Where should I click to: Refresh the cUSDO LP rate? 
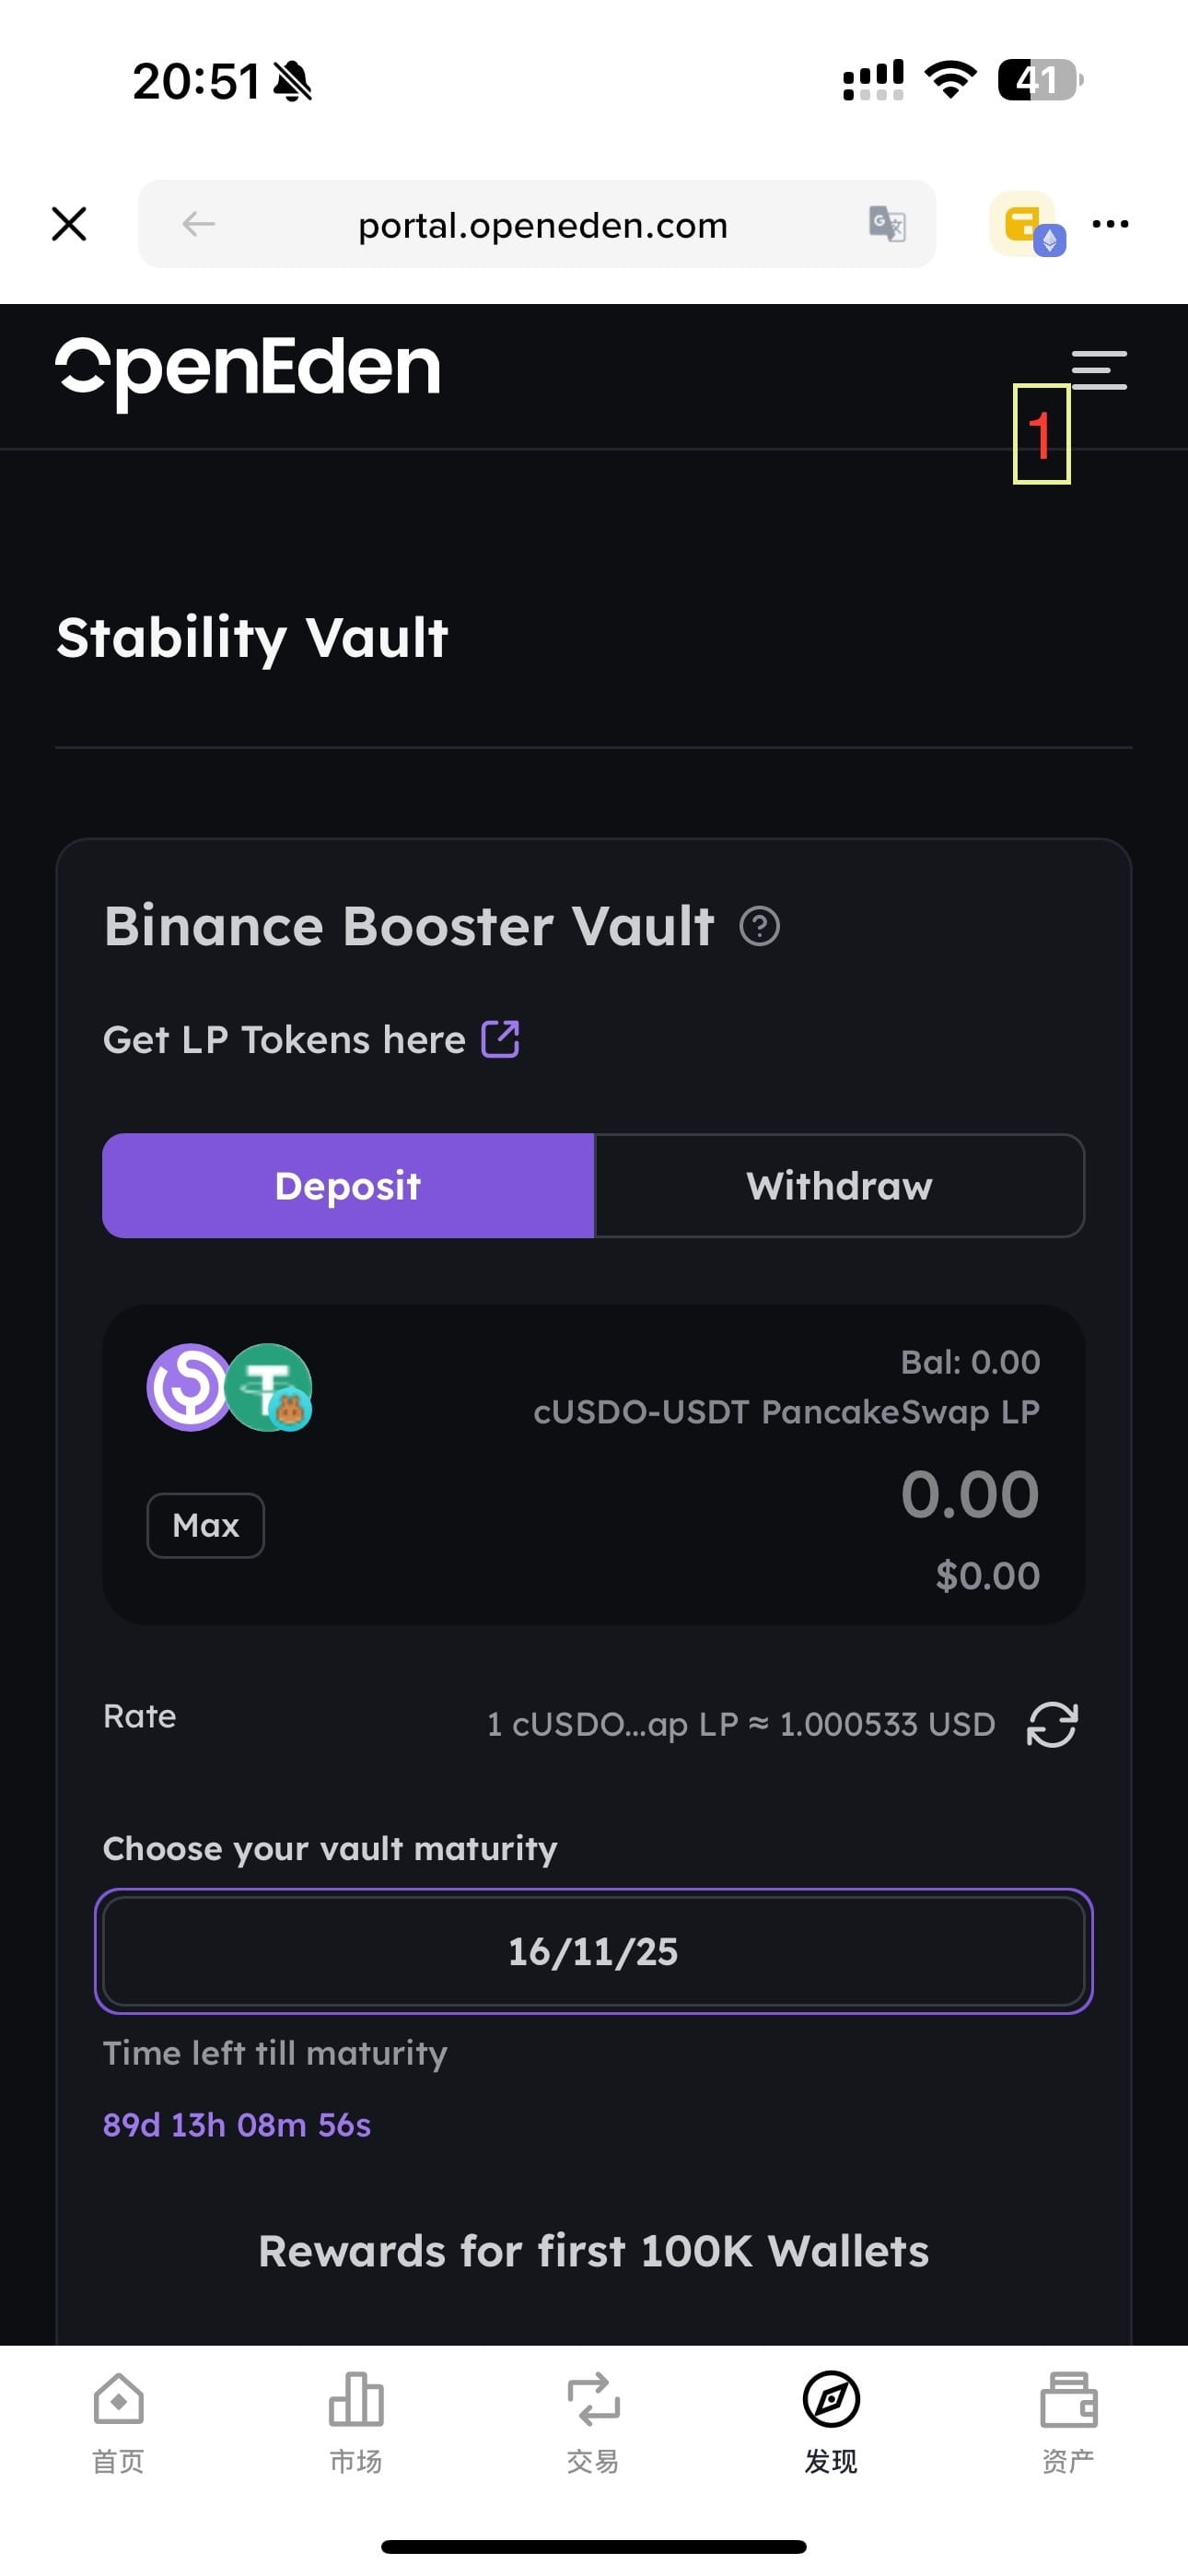coord(1052,1724)
